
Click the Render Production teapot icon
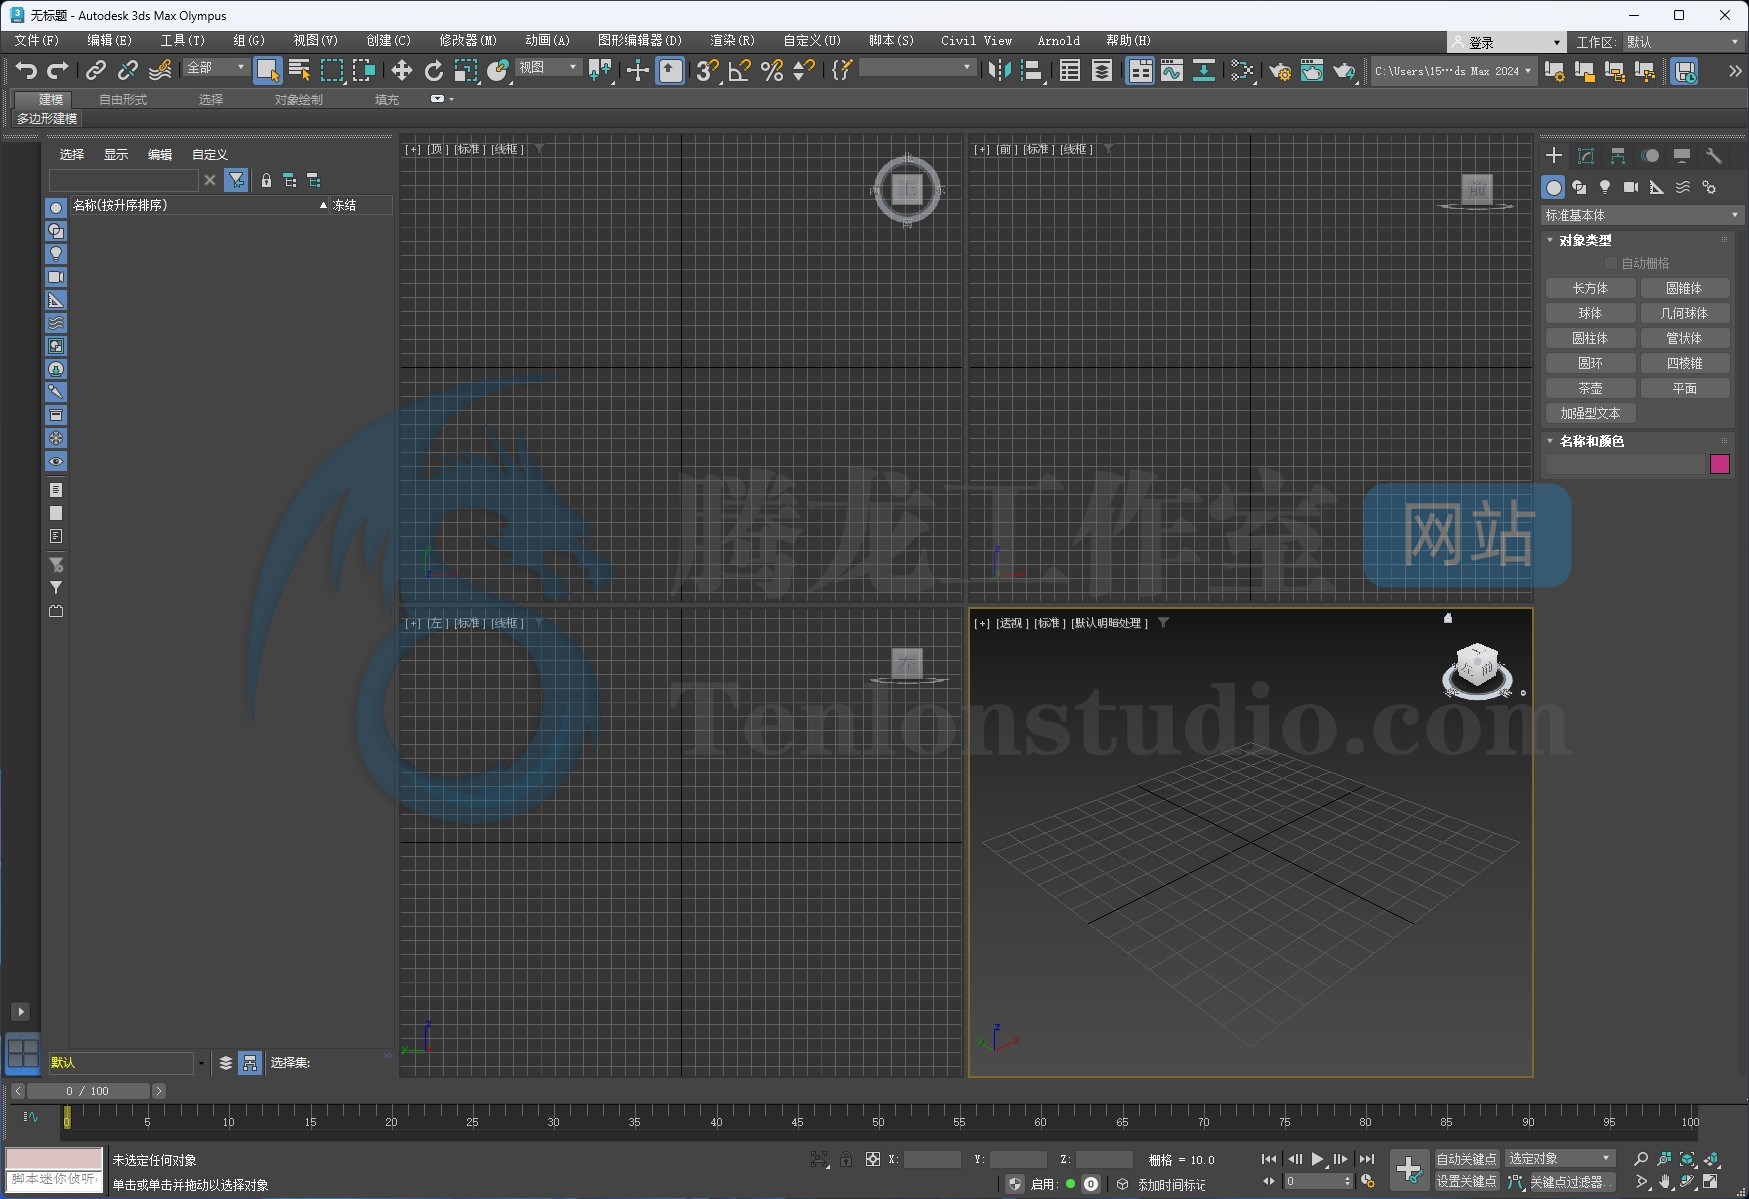pos(1344,70)
